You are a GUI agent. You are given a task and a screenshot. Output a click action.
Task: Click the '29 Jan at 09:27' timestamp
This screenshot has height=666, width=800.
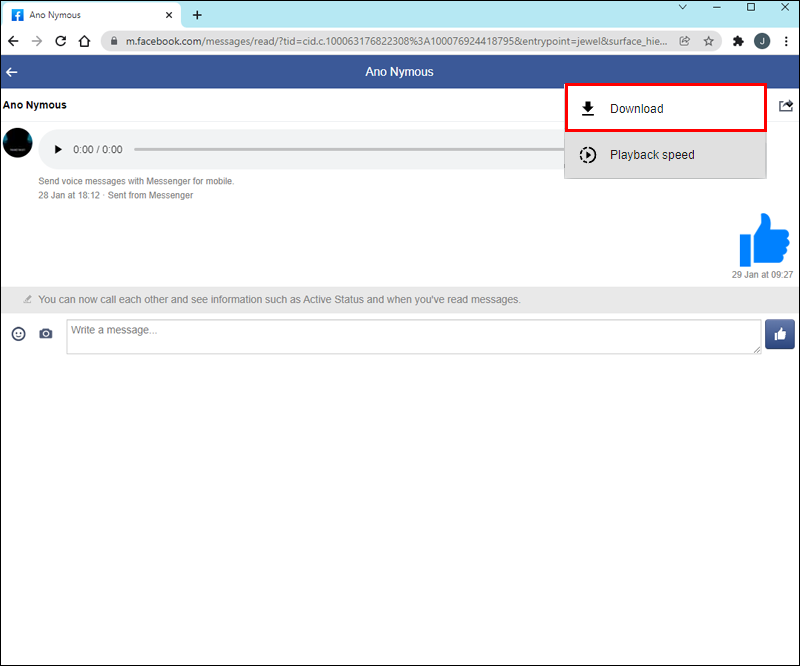pyautogui.click(x=762, y=275)
